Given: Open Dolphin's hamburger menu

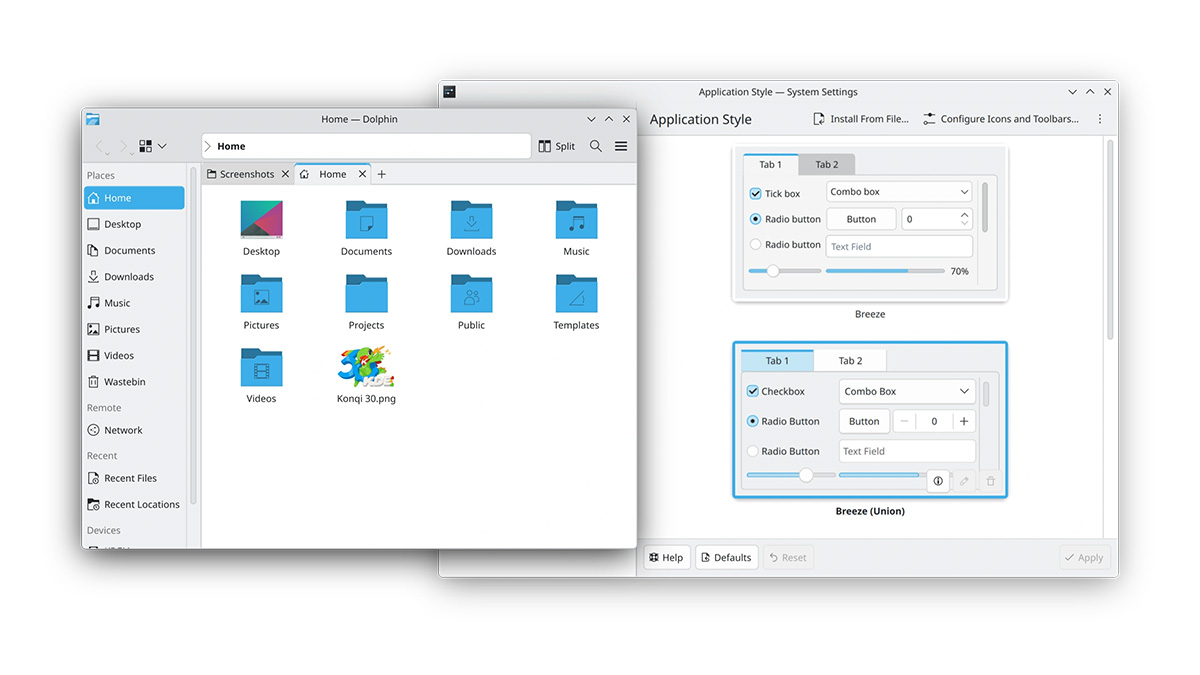Looking at the screenshot, I should 621,146.
